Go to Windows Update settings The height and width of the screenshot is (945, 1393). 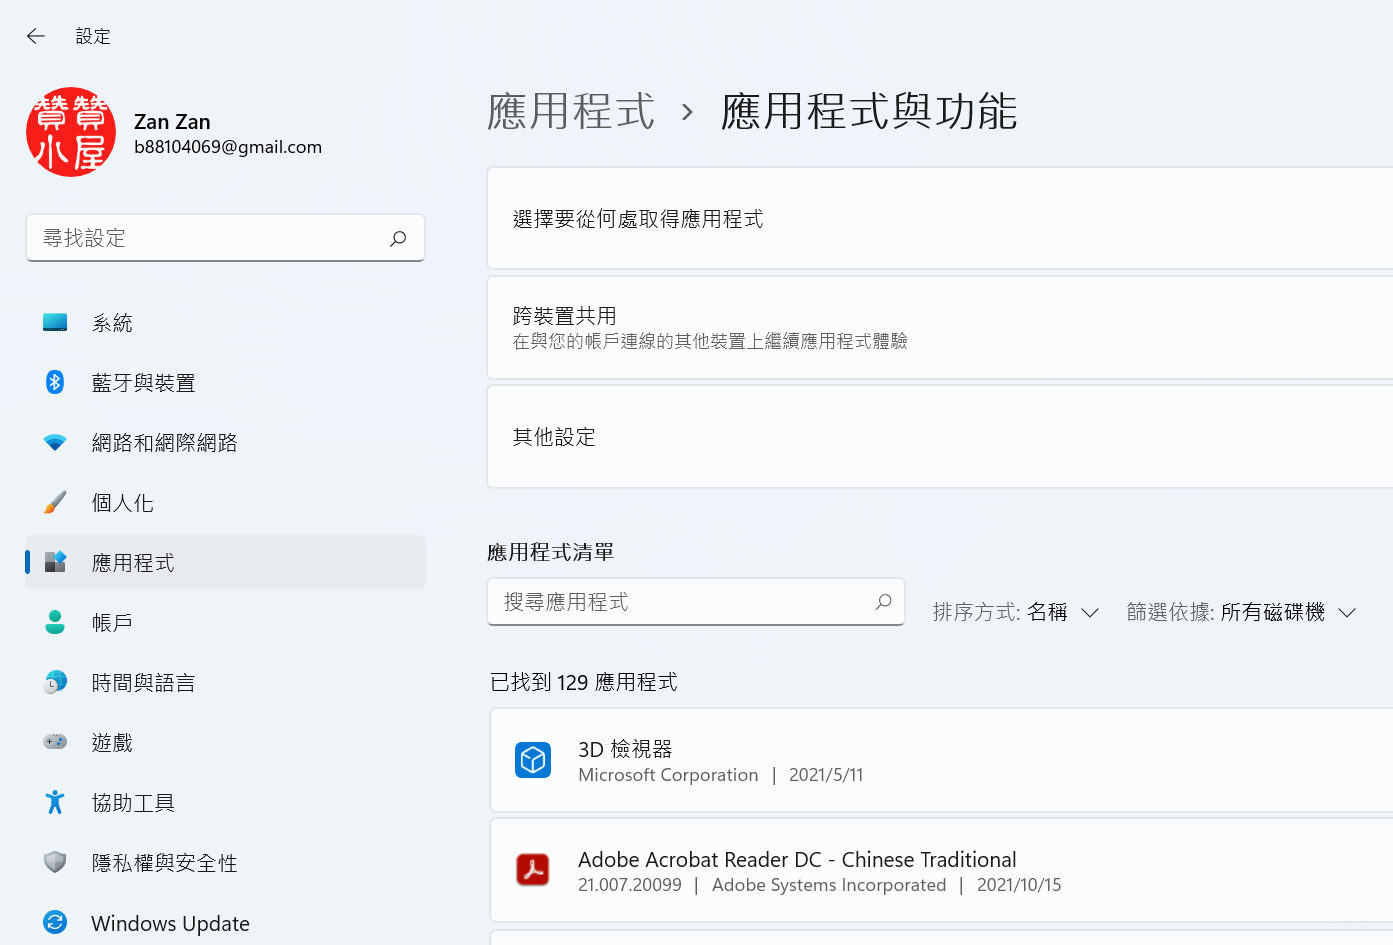226,923
